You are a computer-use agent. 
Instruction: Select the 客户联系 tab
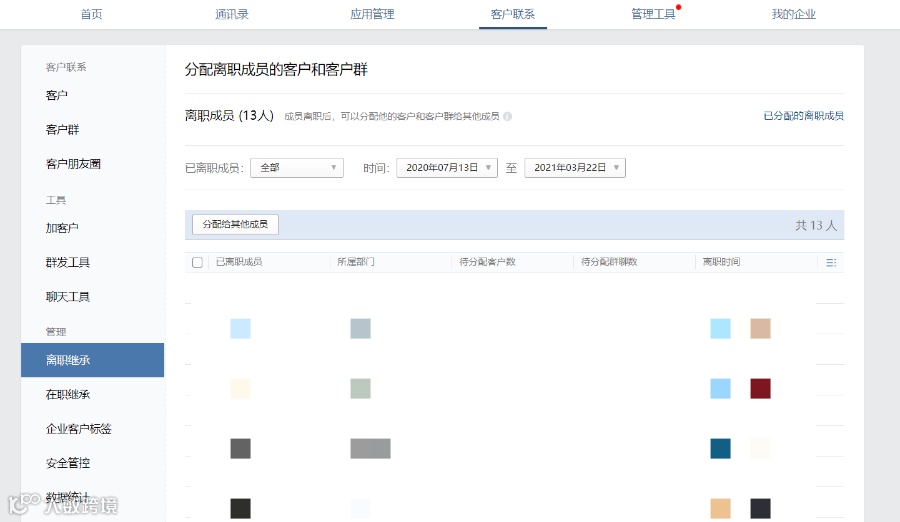tap(513, 14)
